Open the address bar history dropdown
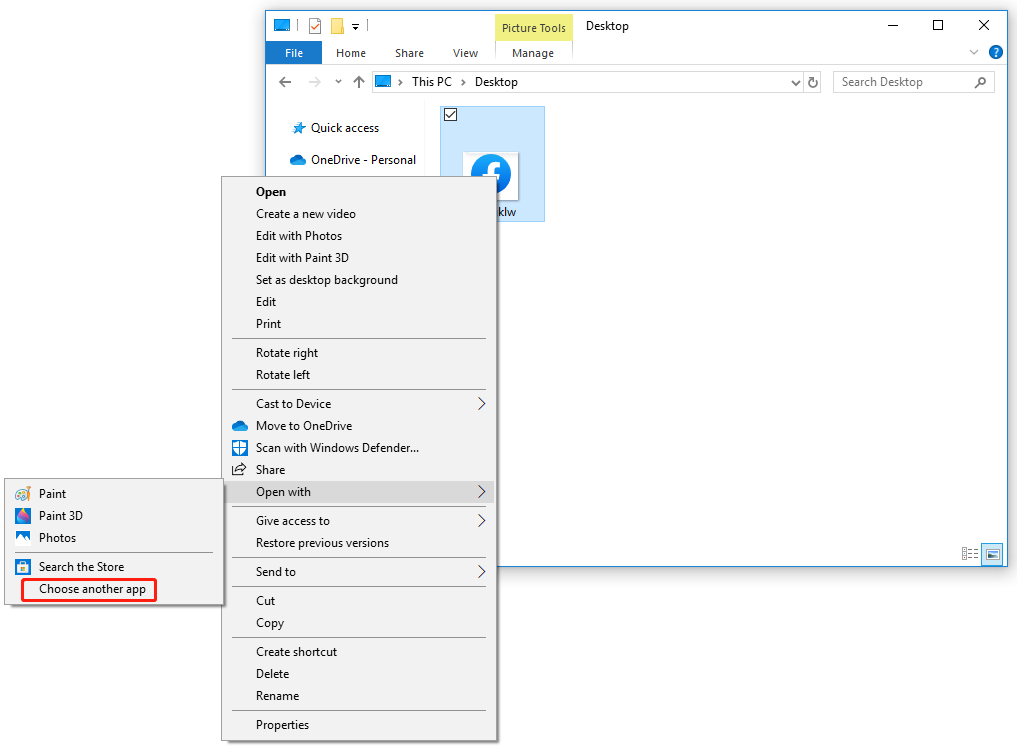The height and width of the screenshot is (746, 1017). coord(796,83)
